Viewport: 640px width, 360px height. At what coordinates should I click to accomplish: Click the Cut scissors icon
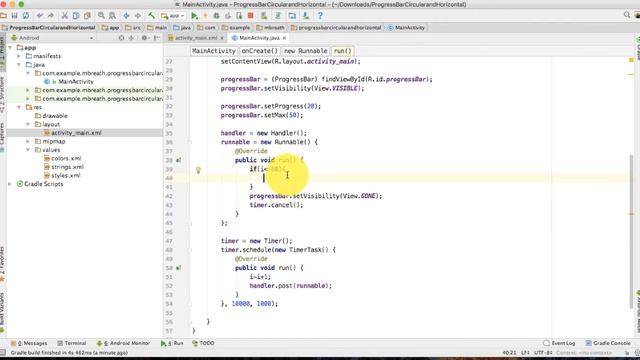point(64,16)
